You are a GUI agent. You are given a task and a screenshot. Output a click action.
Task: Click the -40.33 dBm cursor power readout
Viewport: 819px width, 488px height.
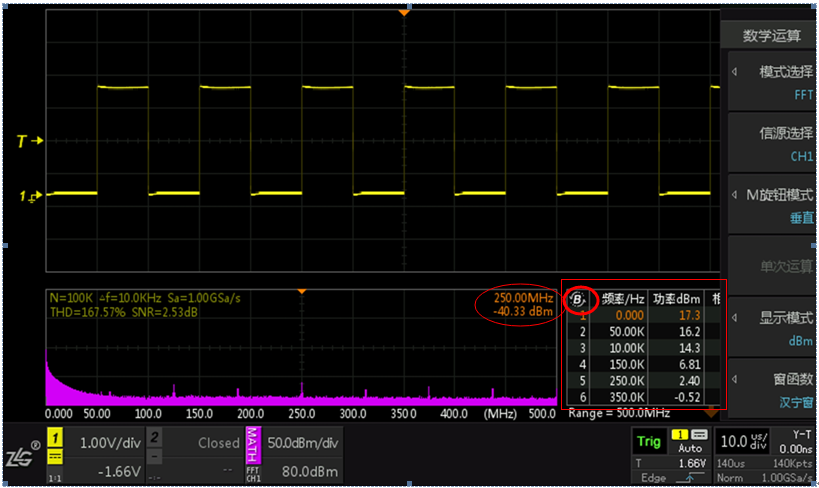click(x=523, y=312)
